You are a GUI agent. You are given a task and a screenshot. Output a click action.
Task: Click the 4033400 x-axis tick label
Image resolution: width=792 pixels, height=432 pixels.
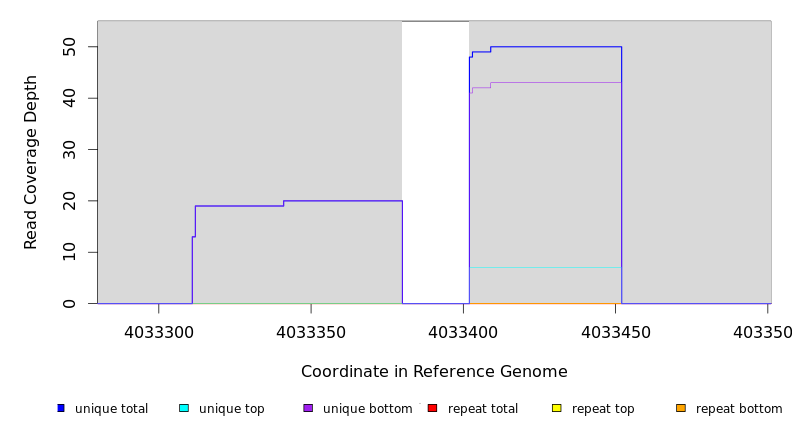pos(463,331)
